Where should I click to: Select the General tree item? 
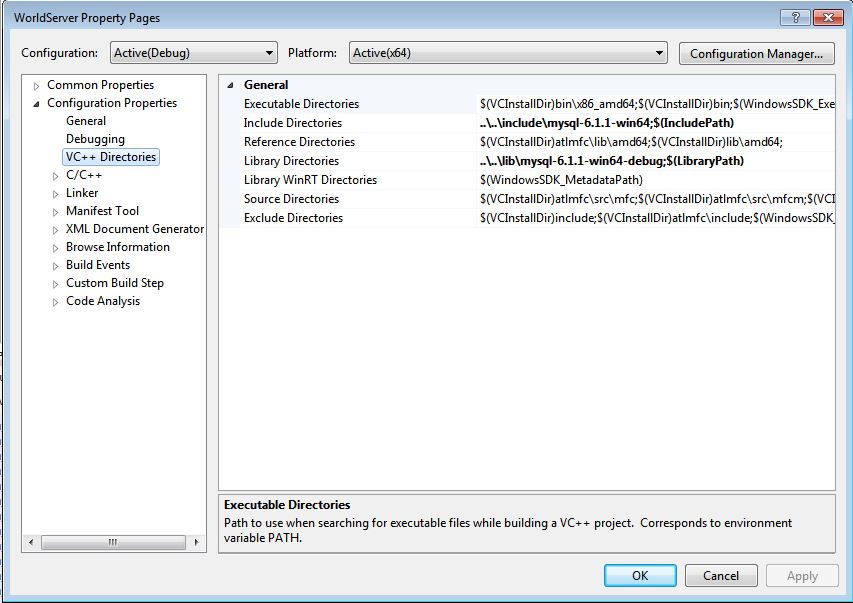pyautogui.click(x=86, y=121)
